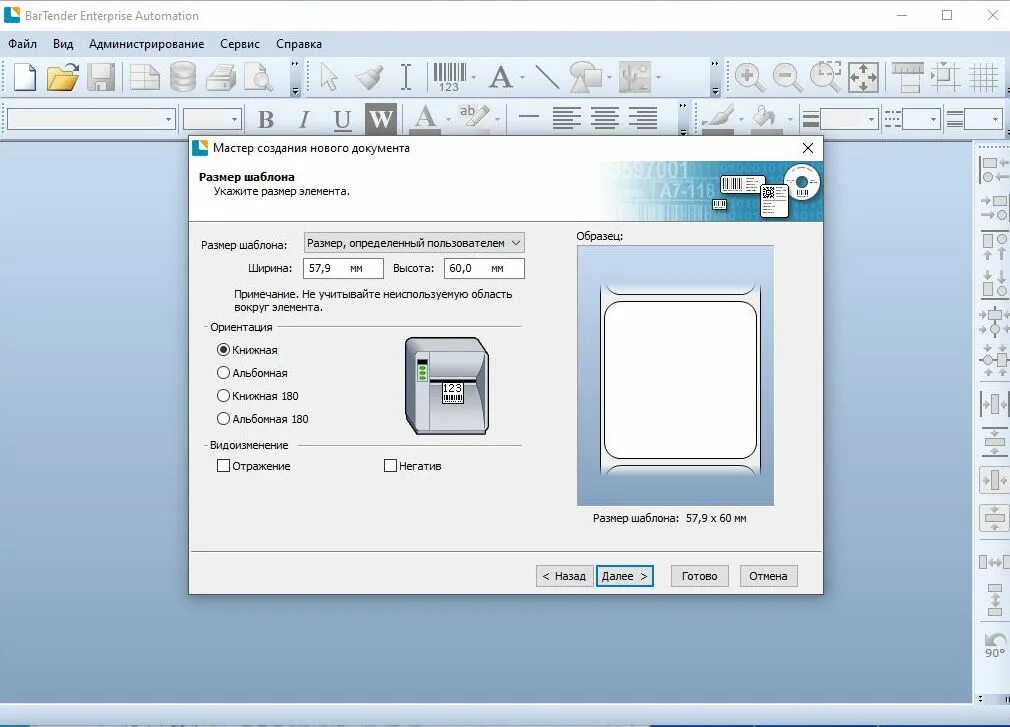Screen dimensions: 1010x727
Task: Click the Готово button
Action: coord(699,576)
